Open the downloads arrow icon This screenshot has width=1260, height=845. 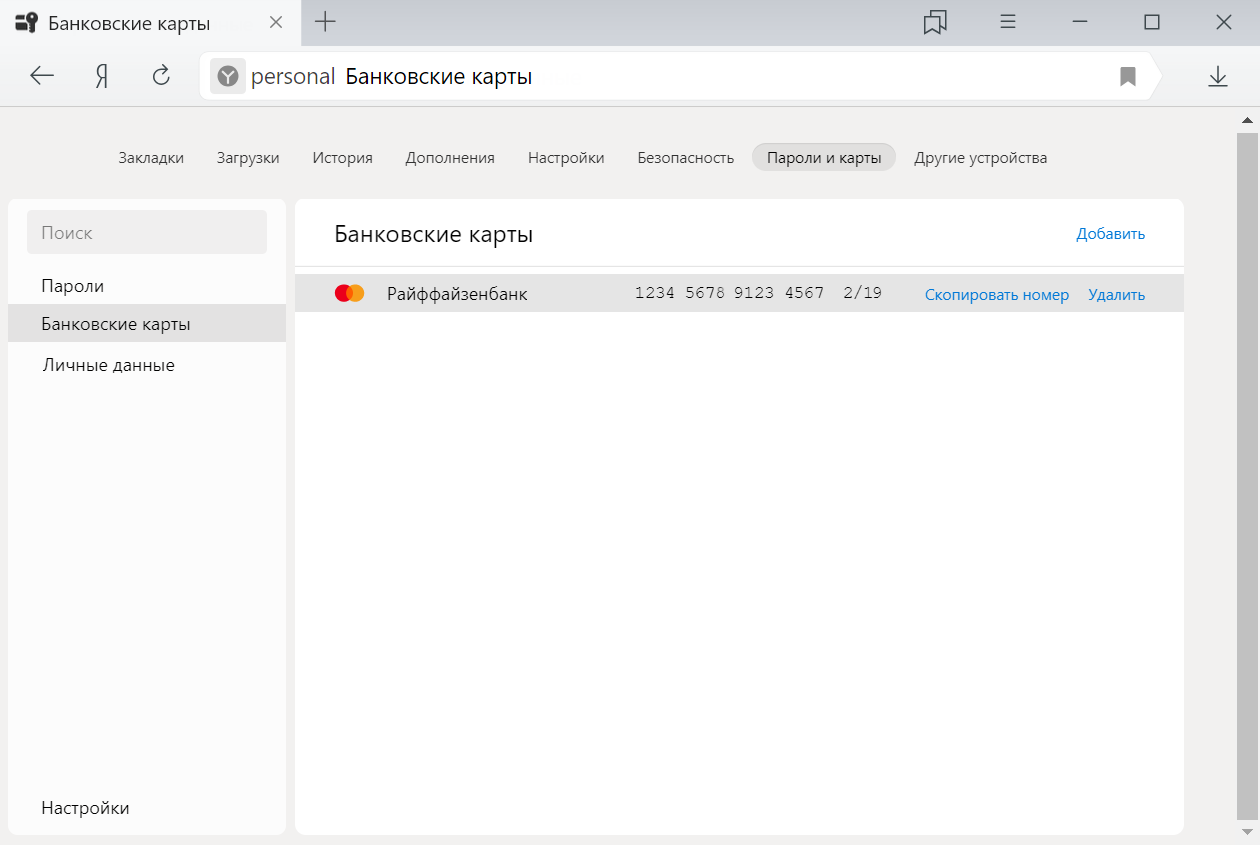(1218, 76)
